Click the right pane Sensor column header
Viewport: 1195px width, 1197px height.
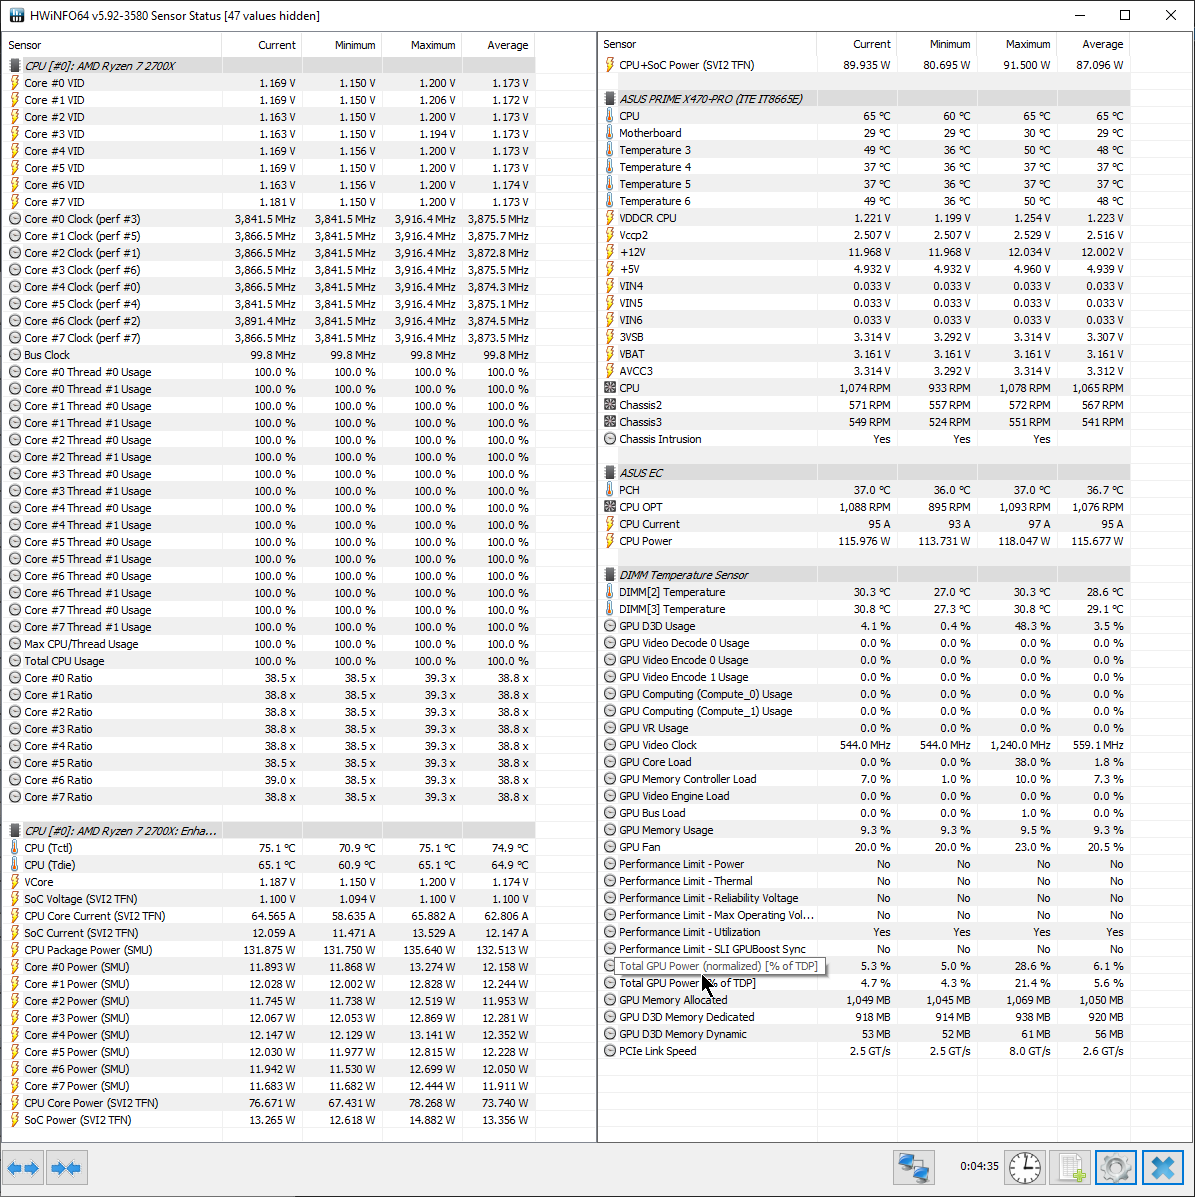pos(707,44)
